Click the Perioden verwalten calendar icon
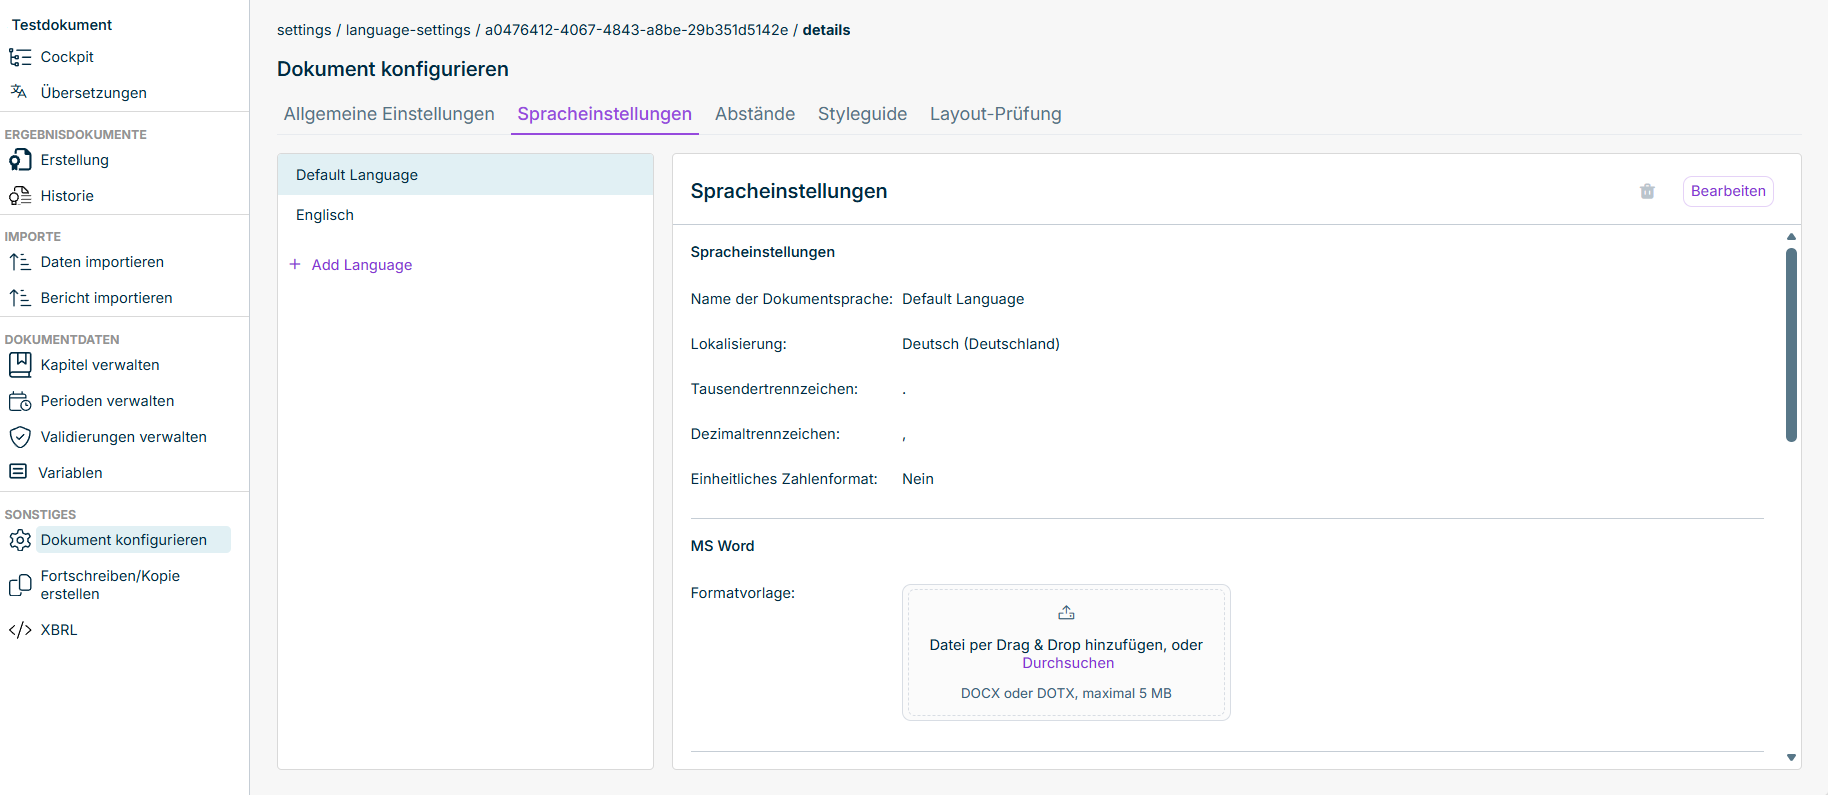Viewport: 1828px width, 795px height. coord(20,401)
